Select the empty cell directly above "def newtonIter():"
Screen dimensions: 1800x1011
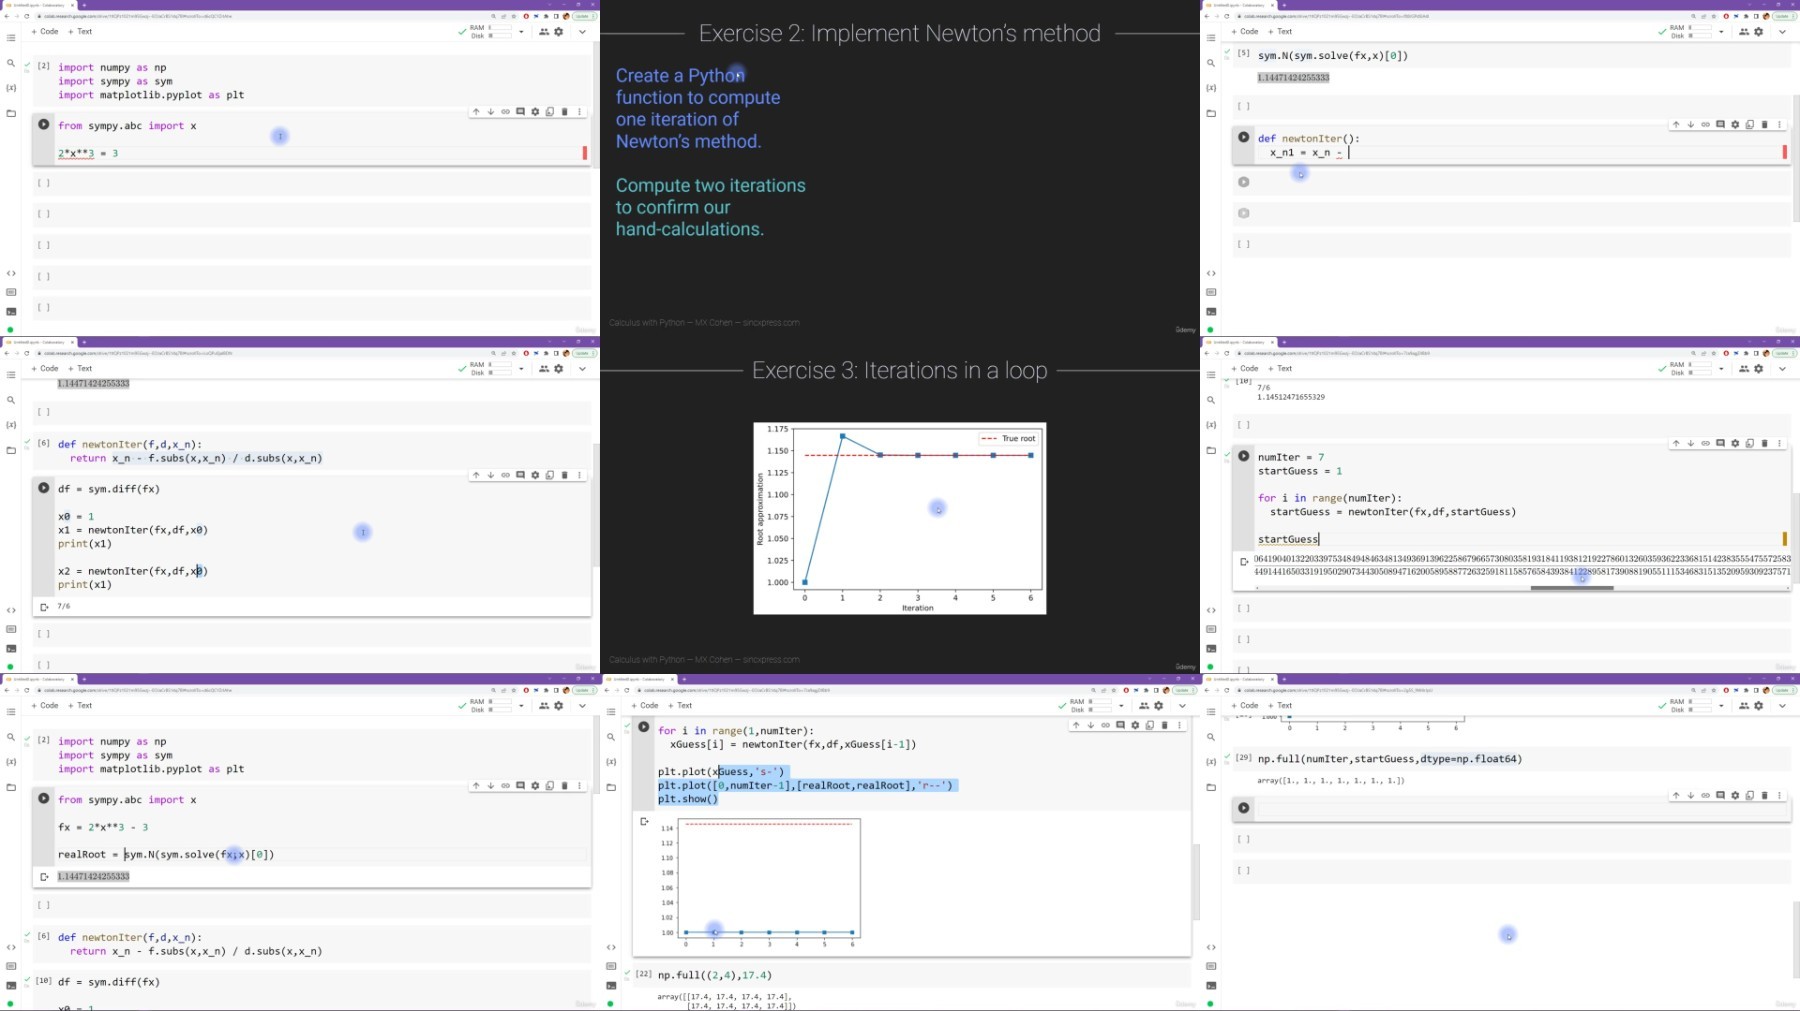point(1510,106)
